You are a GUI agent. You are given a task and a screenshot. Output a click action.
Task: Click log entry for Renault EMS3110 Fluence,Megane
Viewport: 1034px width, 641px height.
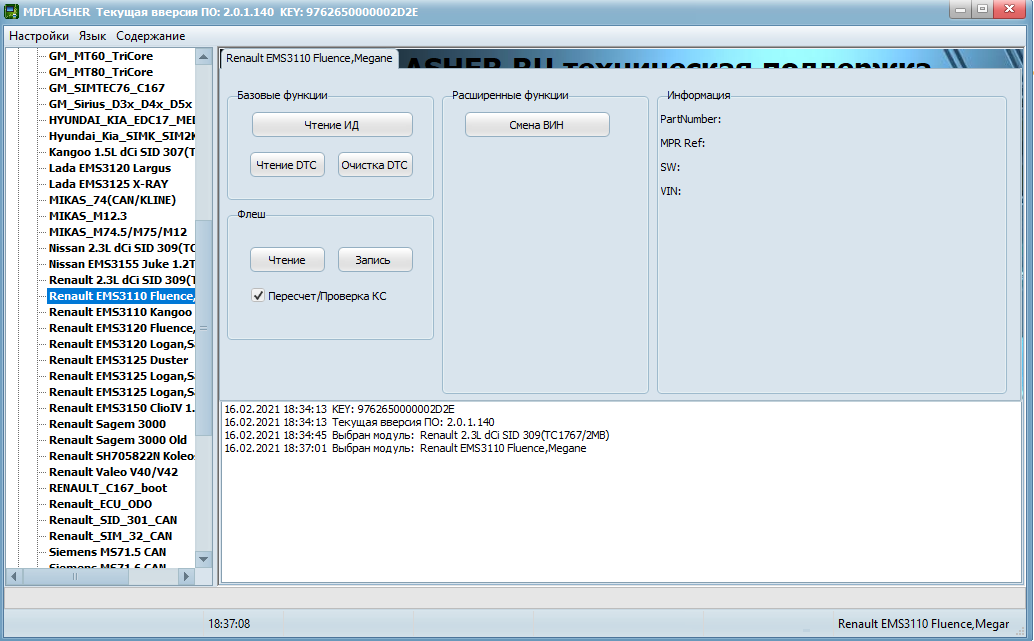point(406,448)
